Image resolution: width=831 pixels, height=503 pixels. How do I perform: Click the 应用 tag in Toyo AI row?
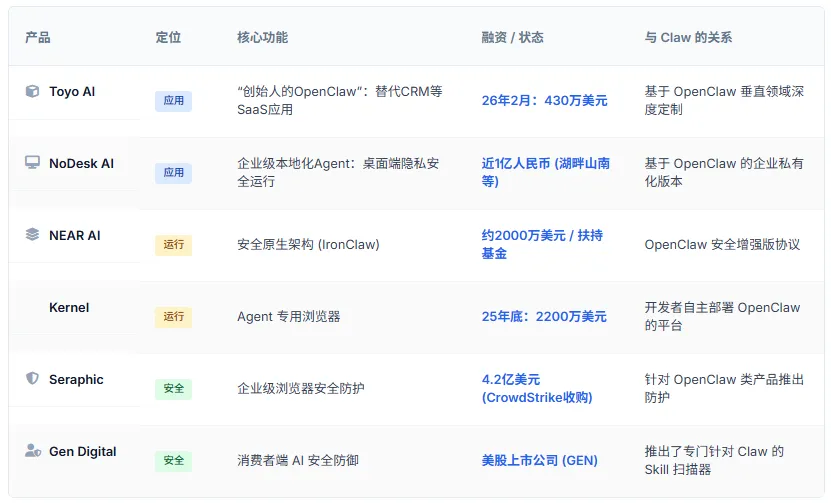[173, 101]
